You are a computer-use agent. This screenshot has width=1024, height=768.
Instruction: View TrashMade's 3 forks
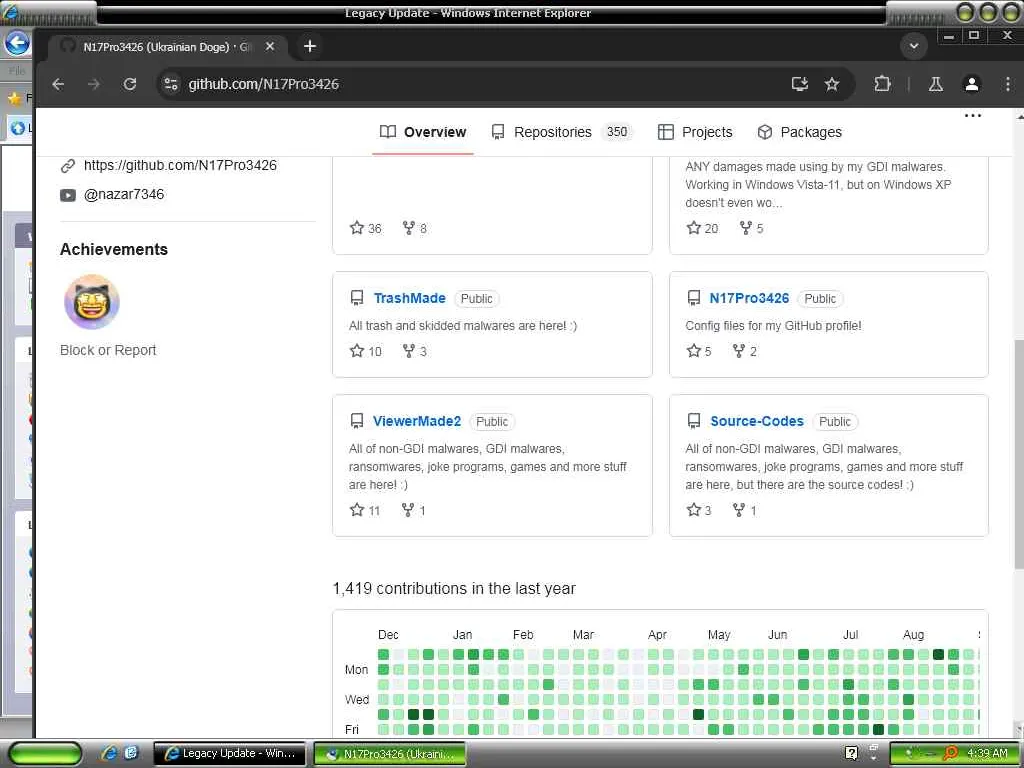coord(415,351)
